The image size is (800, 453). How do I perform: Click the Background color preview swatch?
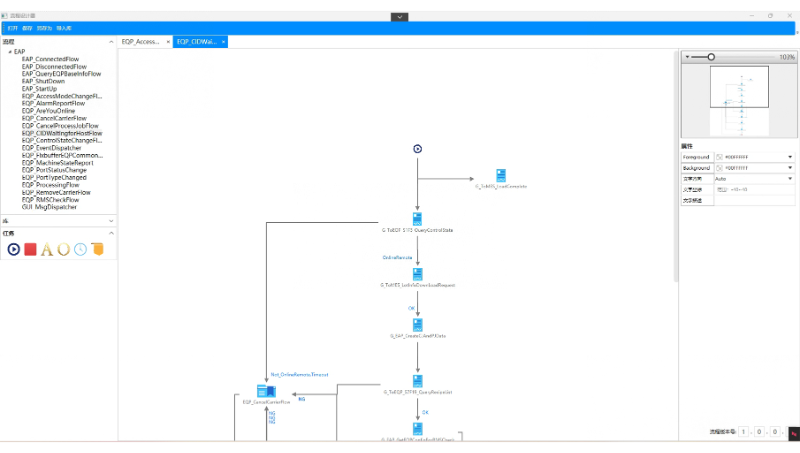click(719, 168)
